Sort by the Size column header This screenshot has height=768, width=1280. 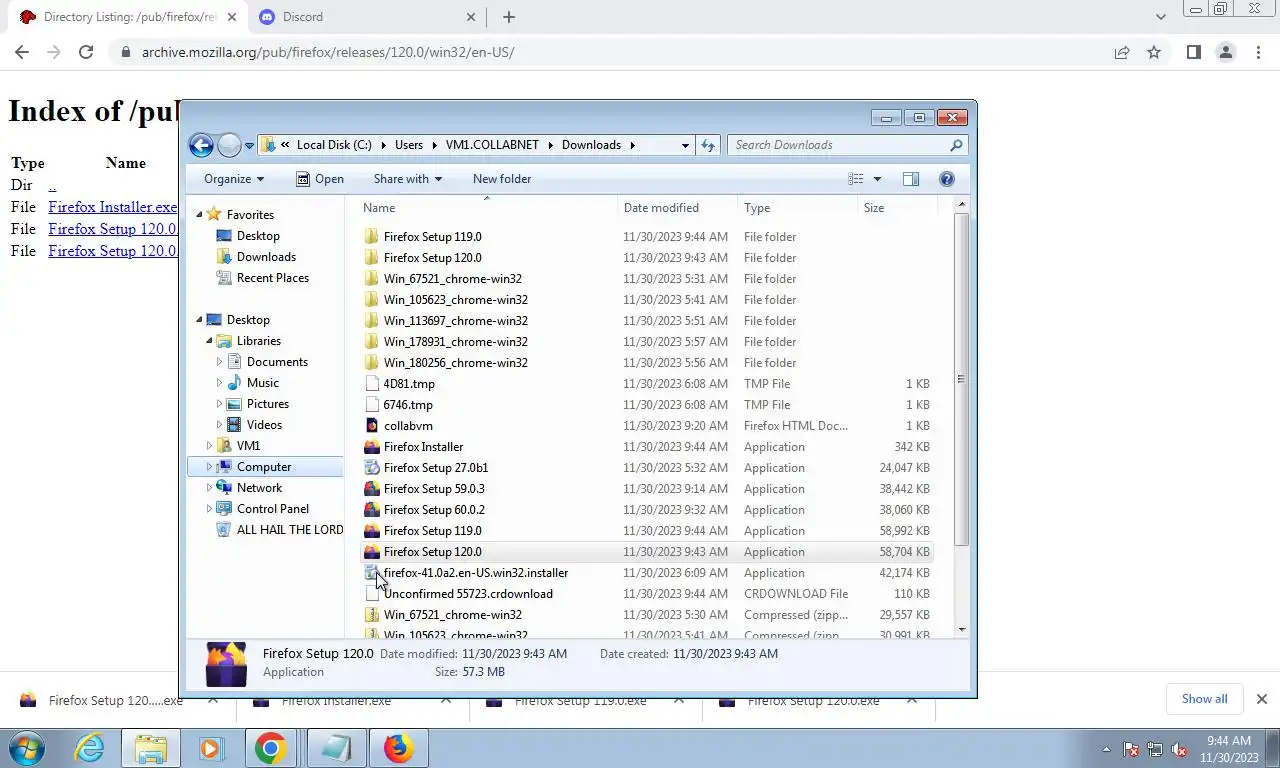click(898, 208)
